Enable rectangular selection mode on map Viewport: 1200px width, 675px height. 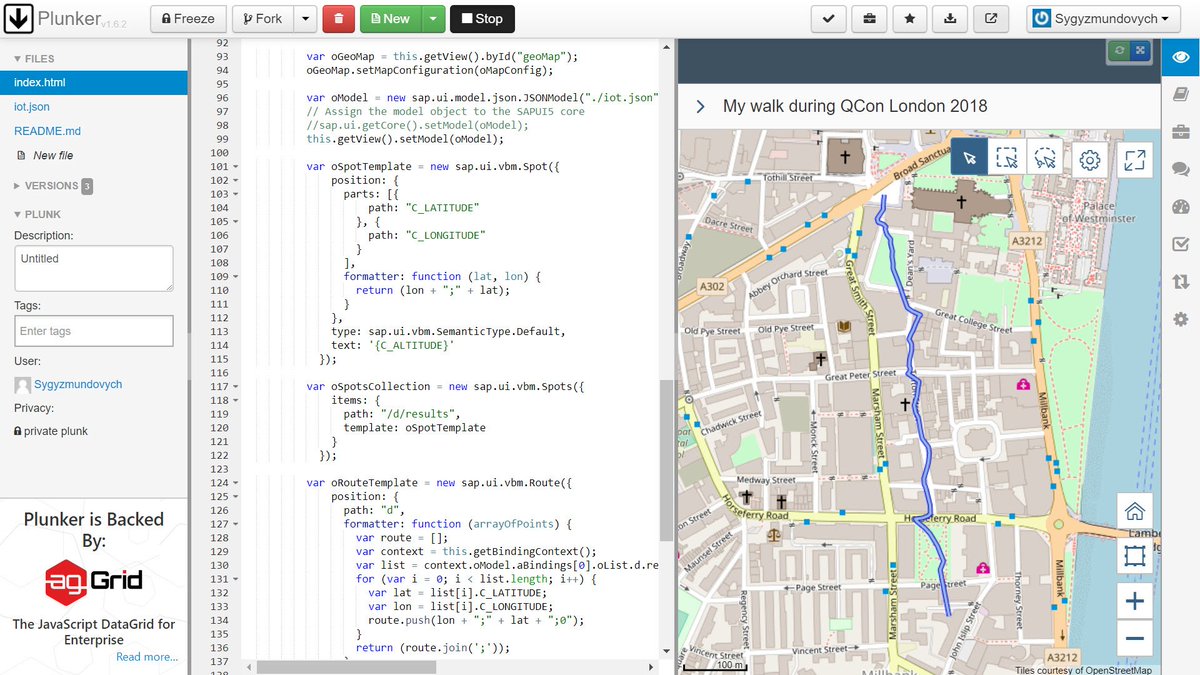click(1007, 158)
